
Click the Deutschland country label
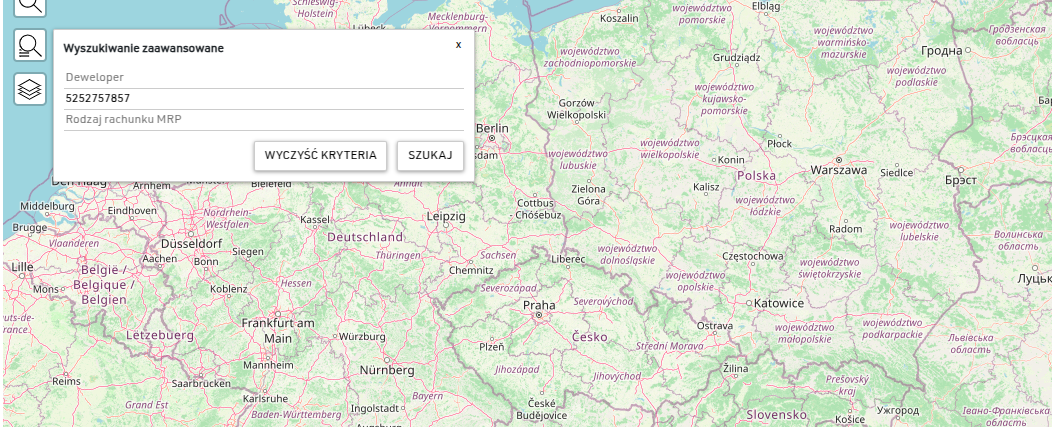click(x=365, y=237)
